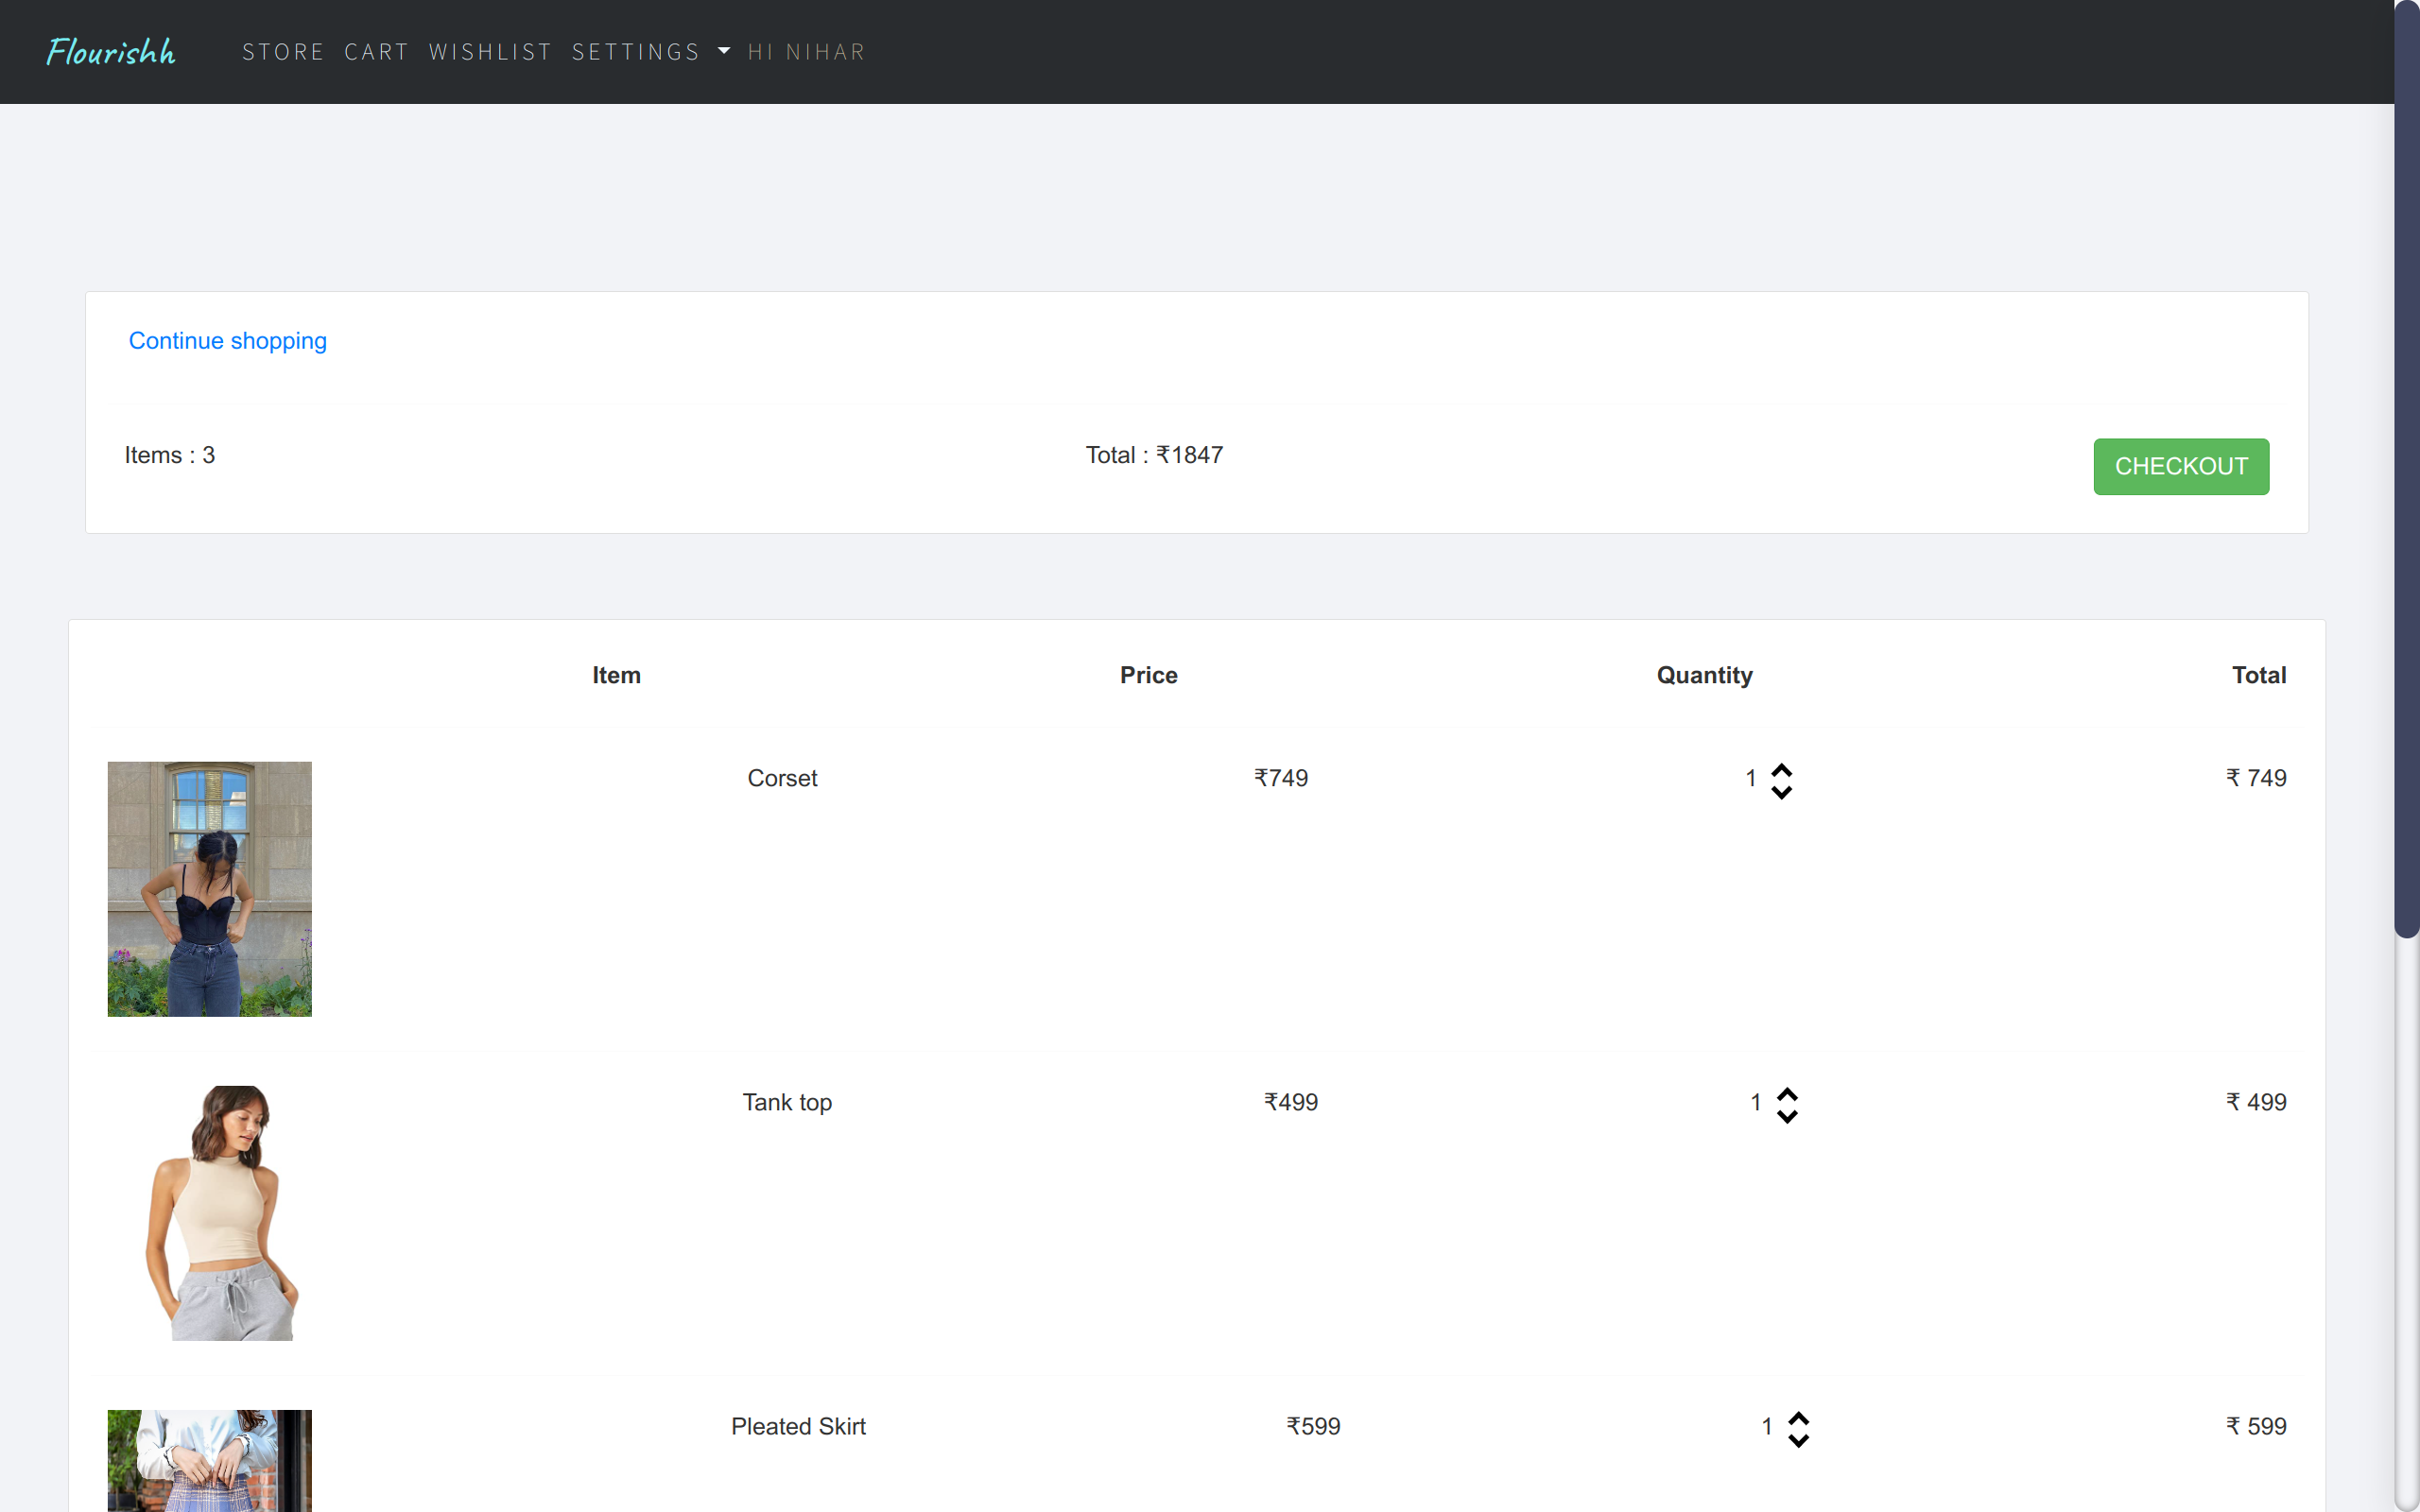Expand the SETTINGS dropdown caret
This screenshot has width=2420, height=1512.
(x=723, y=51)
